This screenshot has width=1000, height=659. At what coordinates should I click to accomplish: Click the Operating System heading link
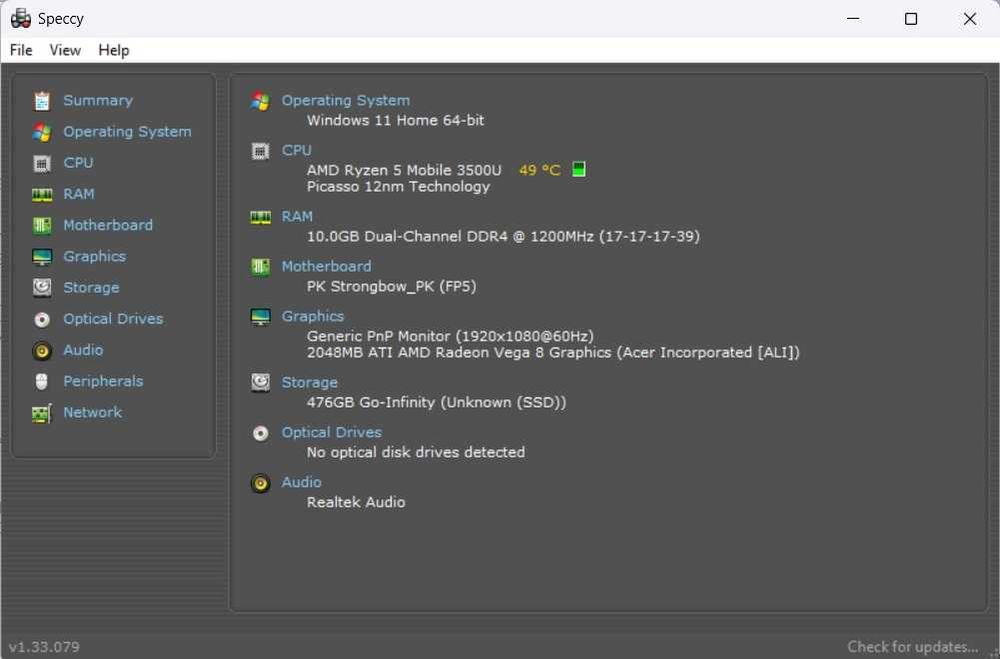pyautogui.click(x=346, y=101)
